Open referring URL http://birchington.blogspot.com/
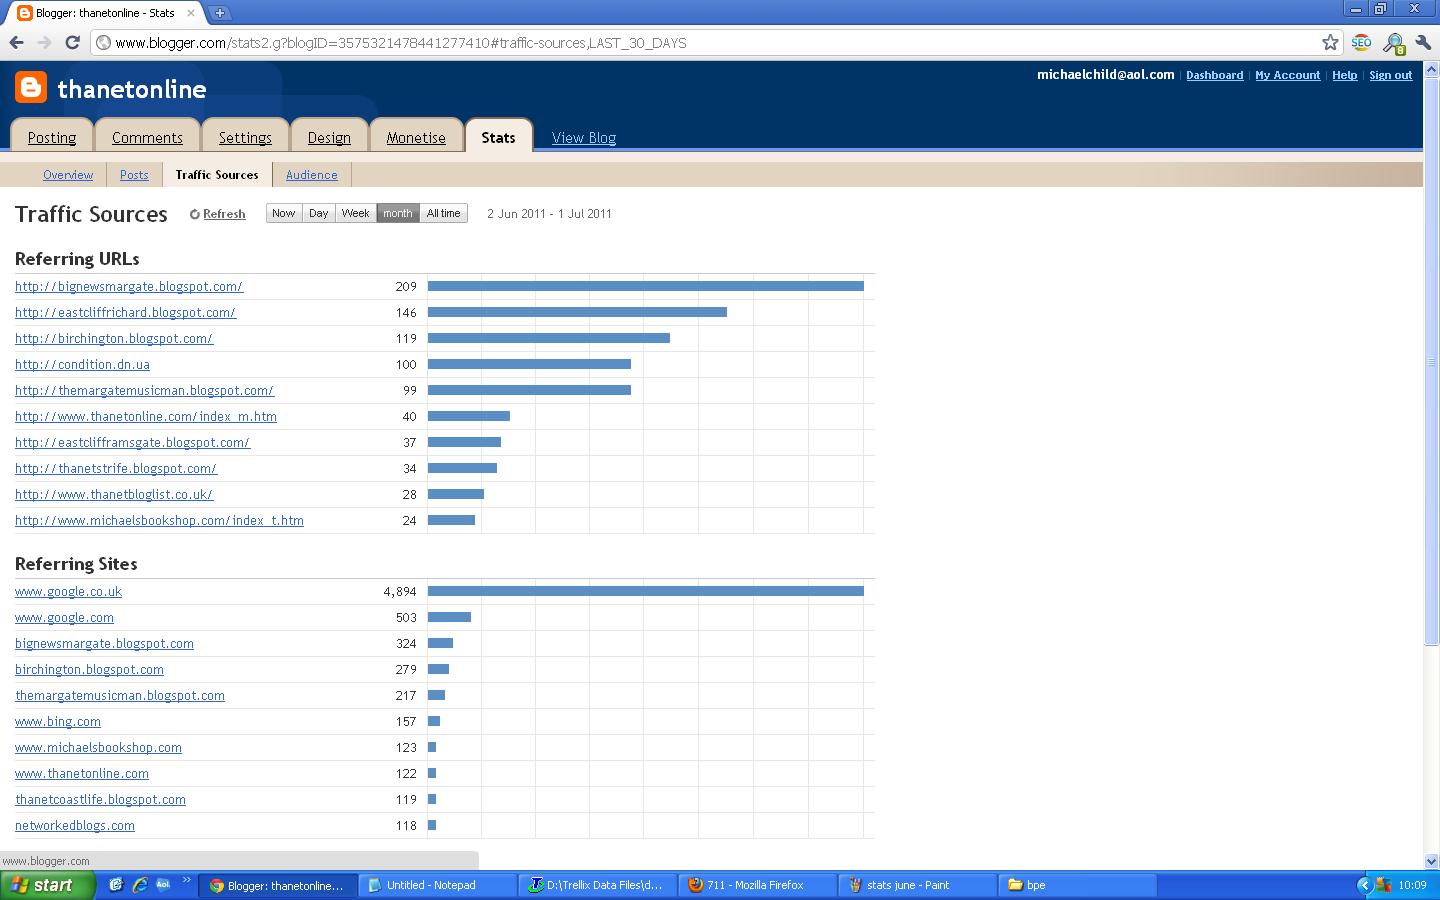The height and width of the screenshot is (900, 1440). pyautogui.click(x=114, y=338)
